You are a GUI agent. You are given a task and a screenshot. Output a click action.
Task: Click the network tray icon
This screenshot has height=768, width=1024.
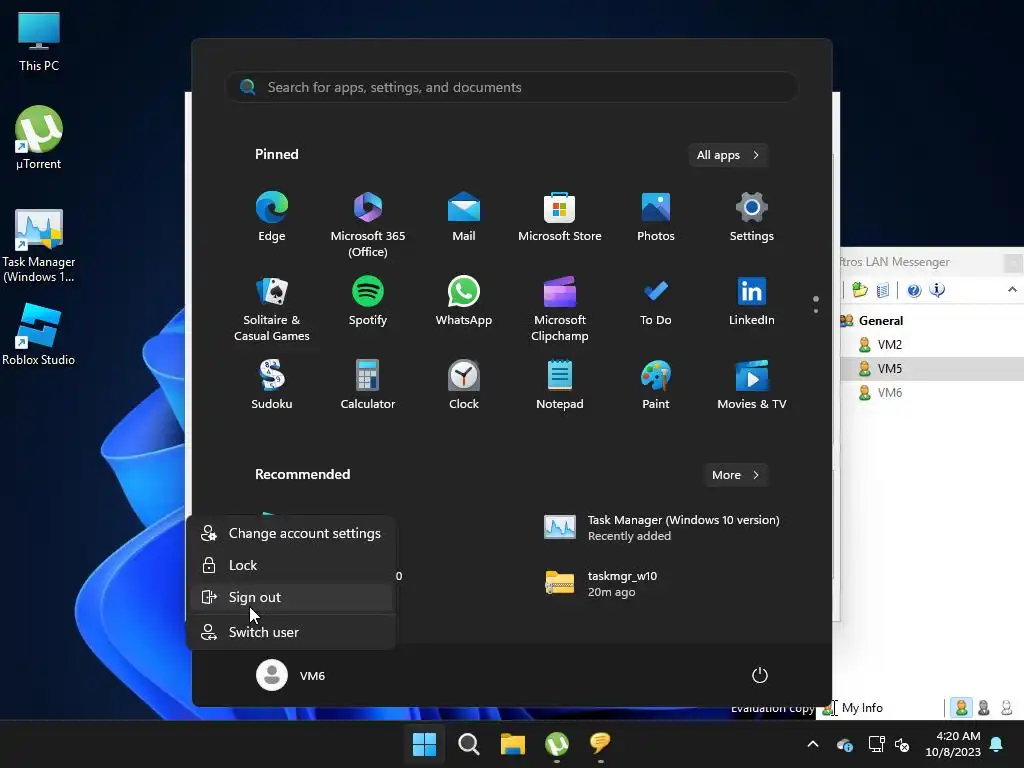coord(876,744)
